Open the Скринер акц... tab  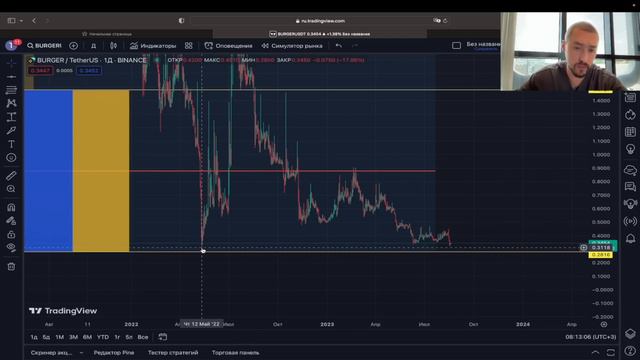pos(51,353)
